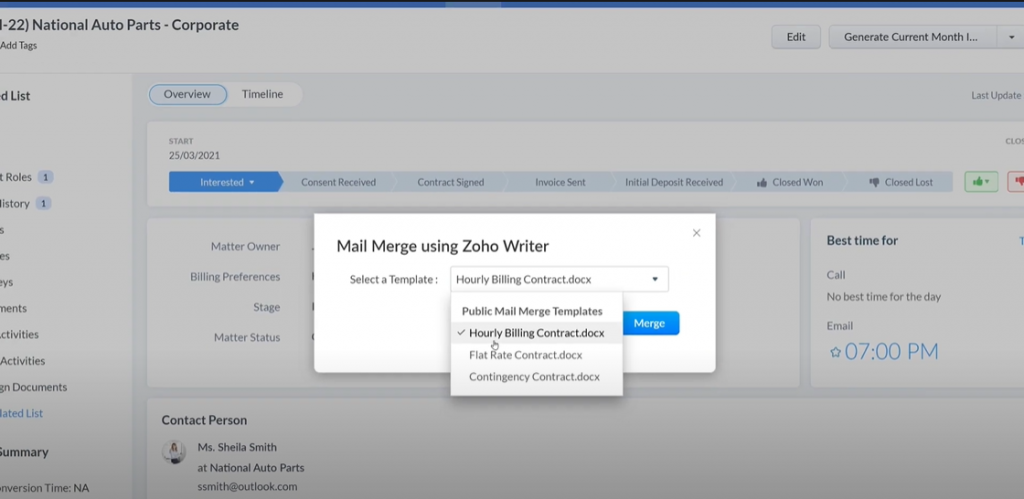Click the Billing Preferences label

[x=235, y=277]
